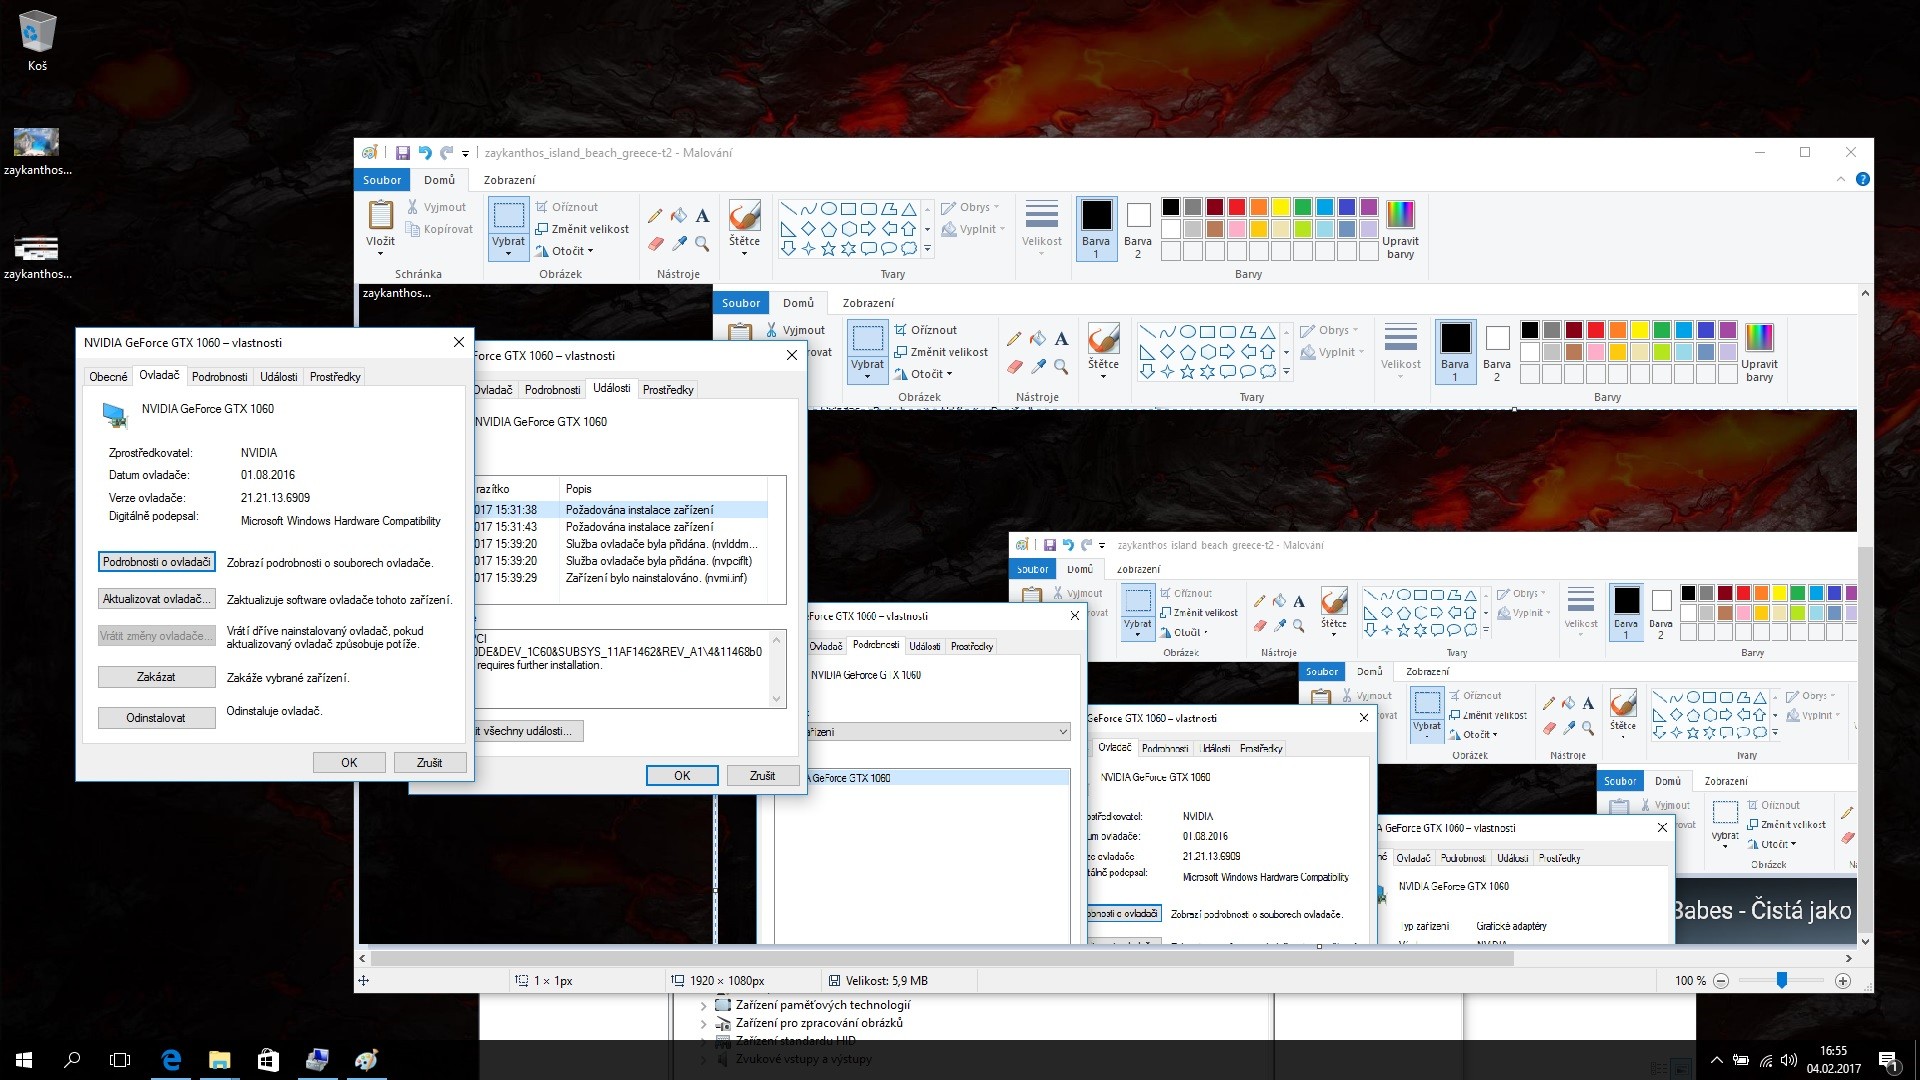Open the Windows Store taskbar icon

(x=268, y=1060)
